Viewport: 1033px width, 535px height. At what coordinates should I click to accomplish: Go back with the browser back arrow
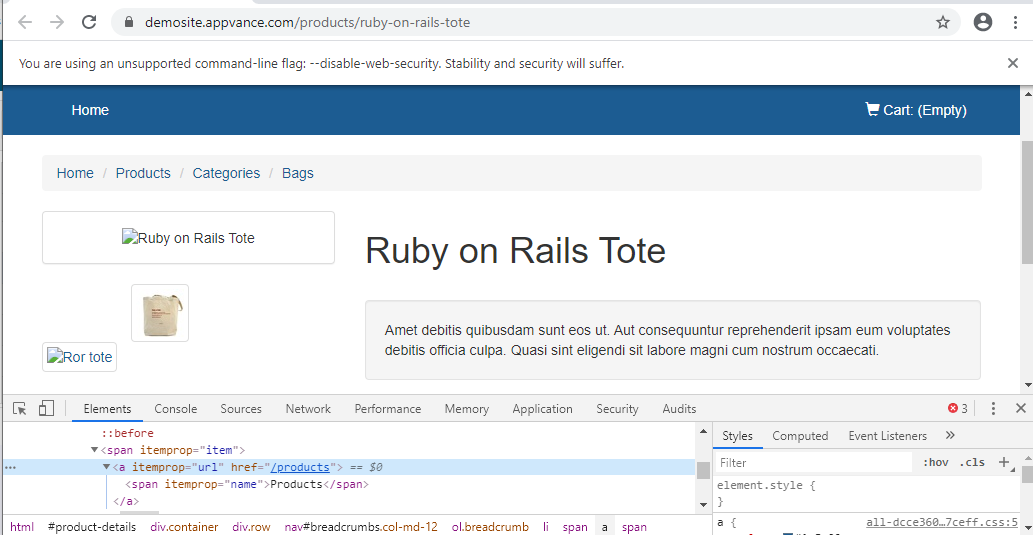pyautogui.click(x=25, y=22)
